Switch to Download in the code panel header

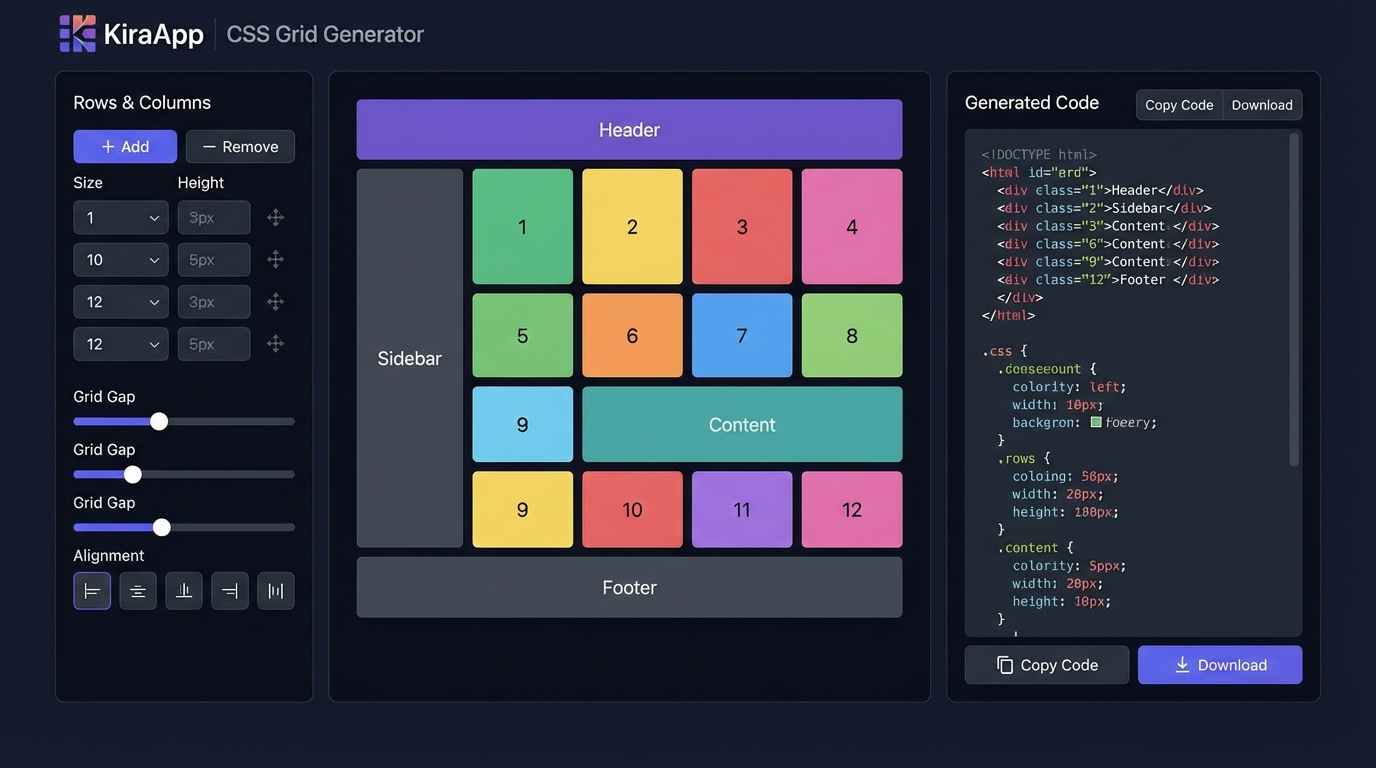tap(1261, 104)
